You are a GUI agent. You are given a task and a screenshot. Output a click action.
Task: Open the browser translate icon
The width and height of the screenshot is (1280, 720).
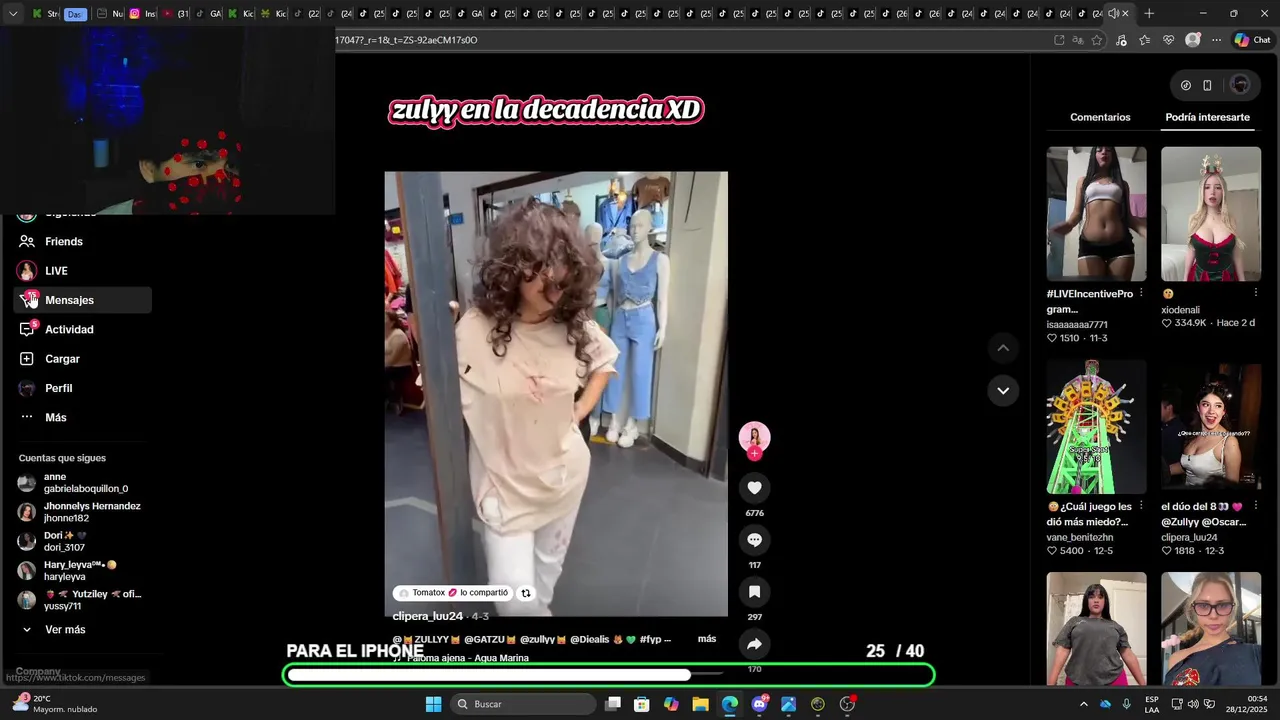click(x=1078, y=40)
